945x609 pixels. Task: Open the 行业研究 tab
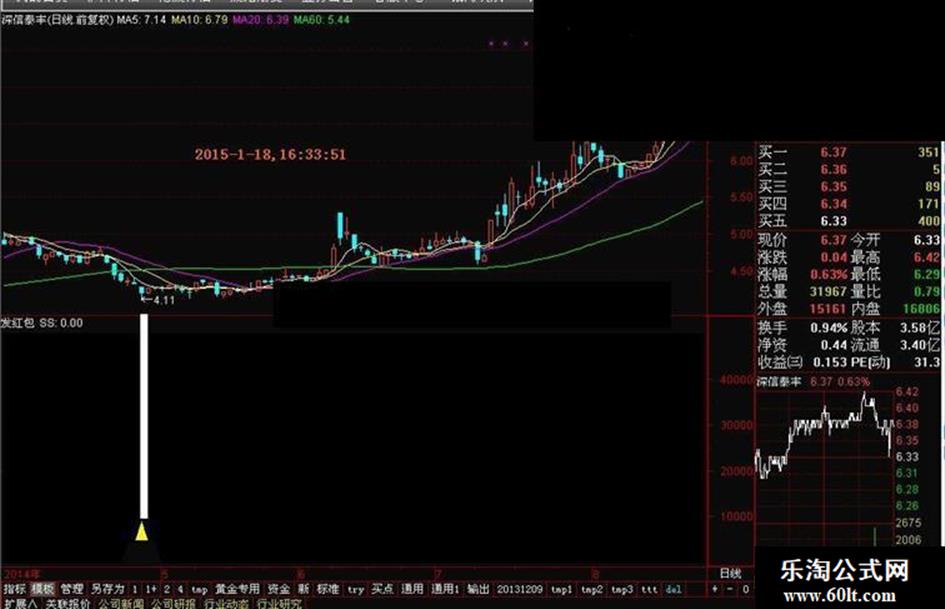pos(279,603)
